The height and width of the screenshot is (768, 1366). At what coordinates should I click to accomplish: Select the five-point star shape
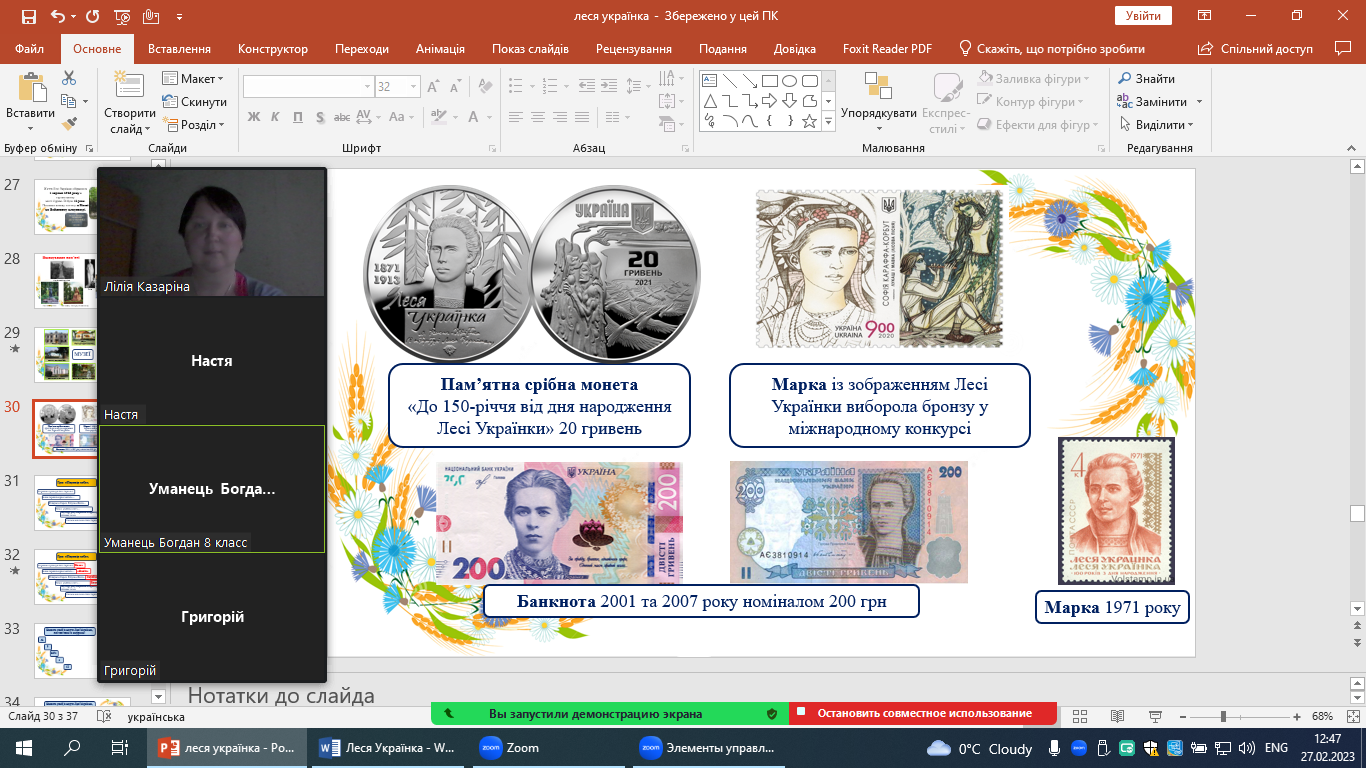point(809,121)
